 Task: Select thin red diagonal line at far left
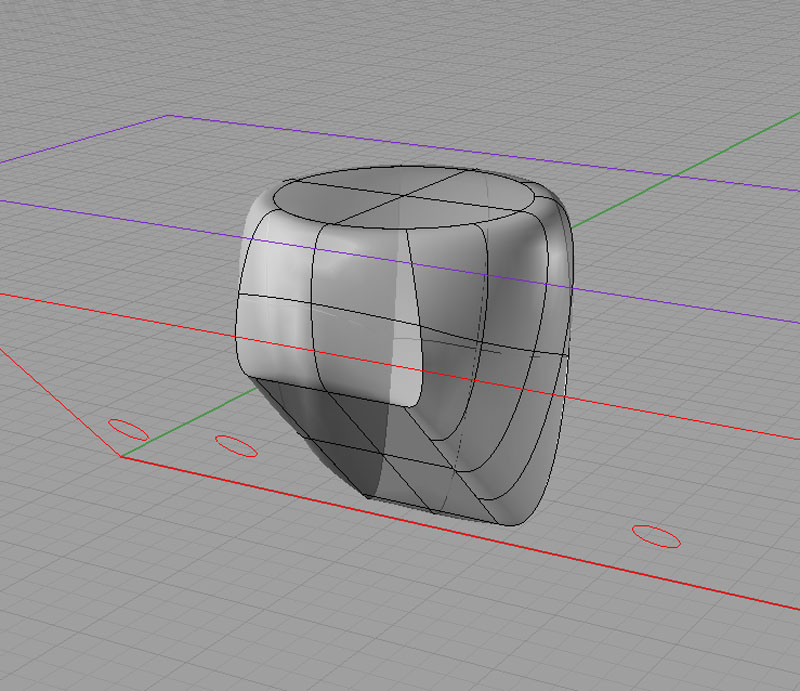(59, 401)
